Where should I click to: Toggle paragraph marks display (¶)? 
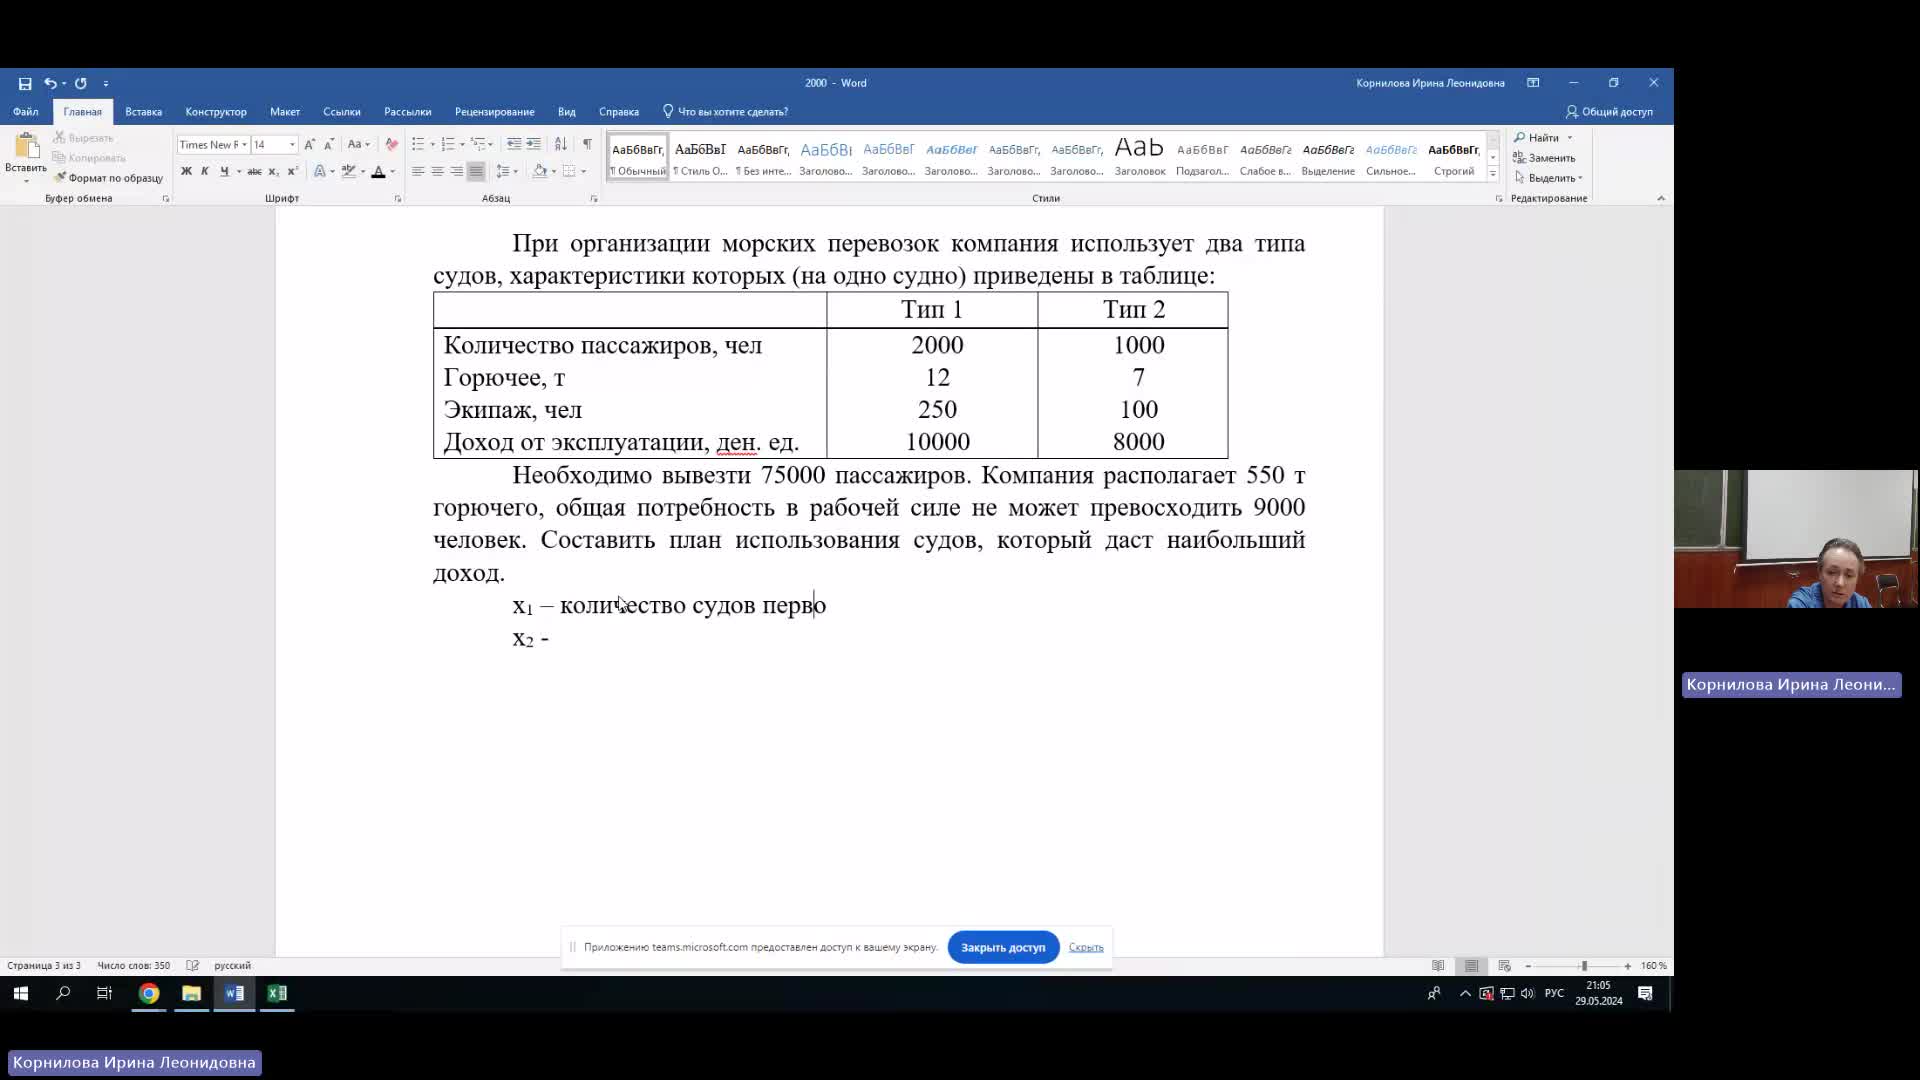tap(587, 144)
